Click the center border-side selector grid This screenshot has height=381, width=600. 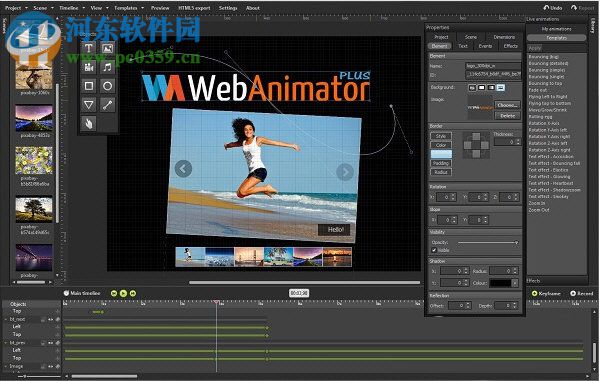click(x=476, y=145)
